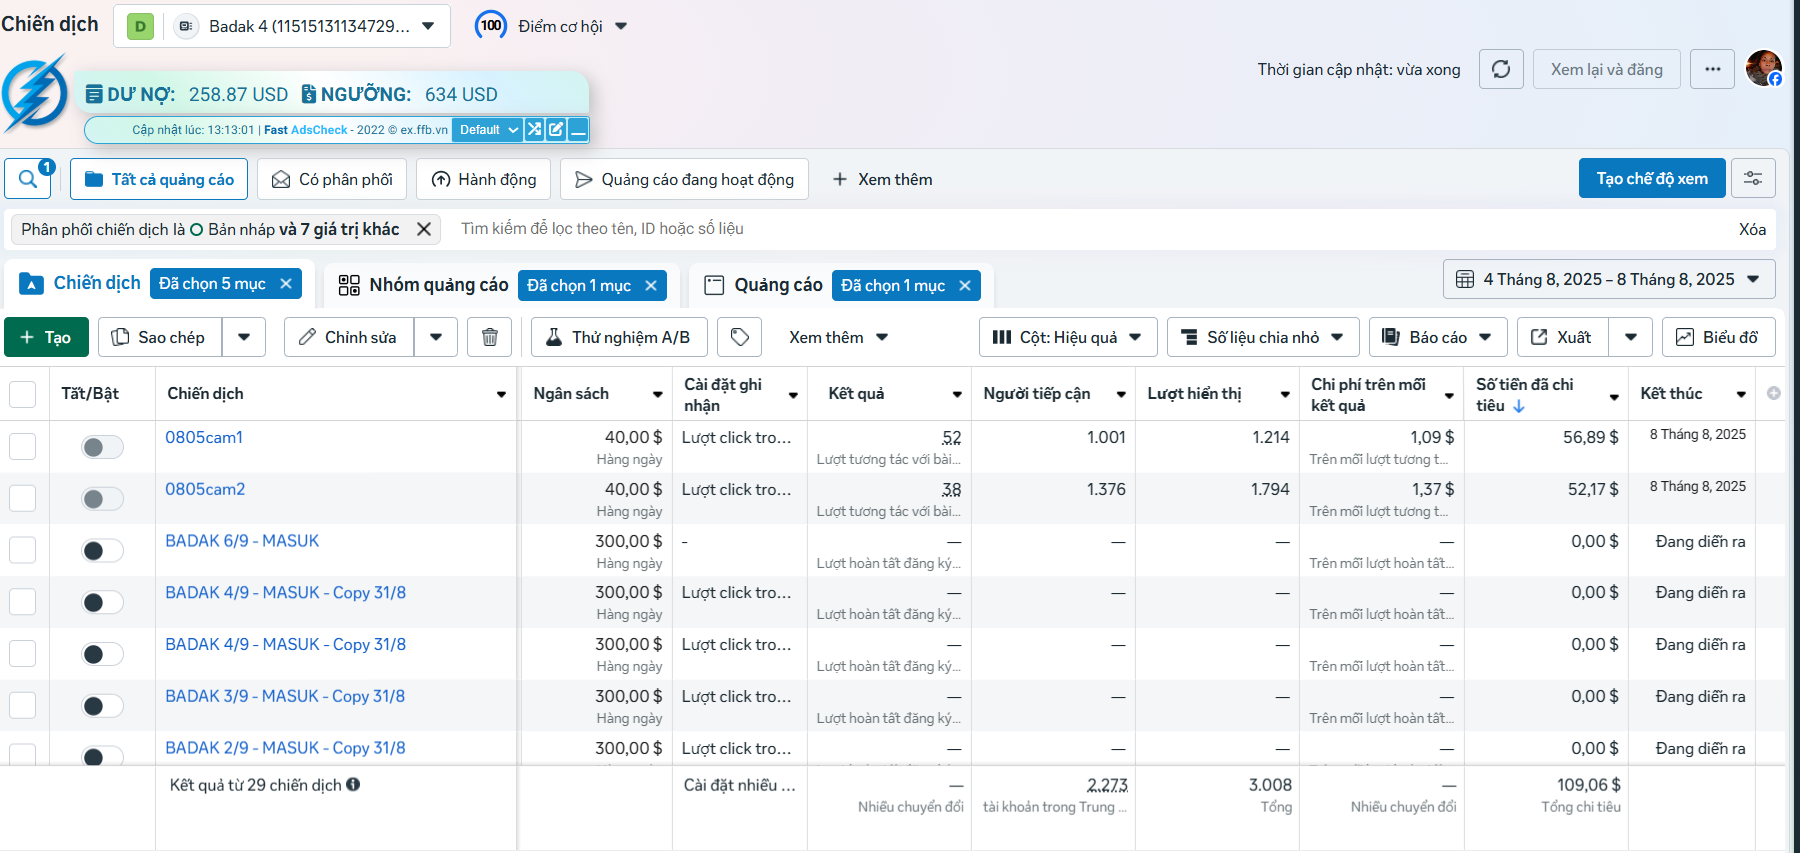Click Xóa to clear filters
Viewport: 1800px width, 853px height.
[x=1752, y=229]
